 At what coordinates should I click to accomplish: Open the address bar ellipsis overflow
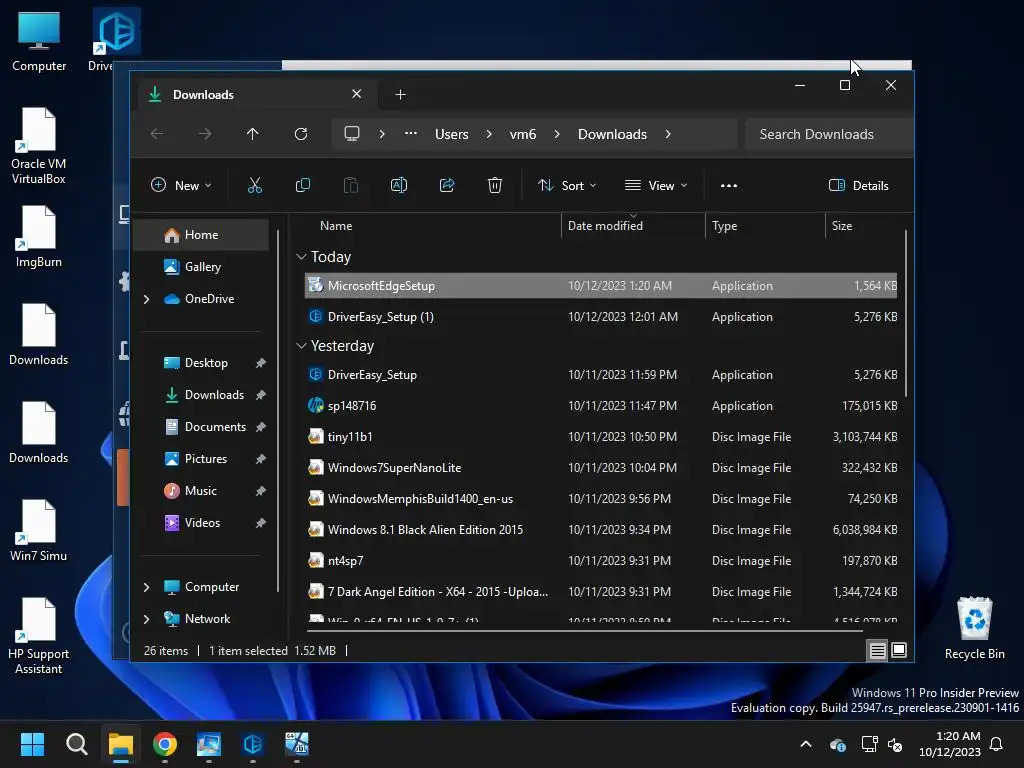pyautogui.click(x=411, y=133)
